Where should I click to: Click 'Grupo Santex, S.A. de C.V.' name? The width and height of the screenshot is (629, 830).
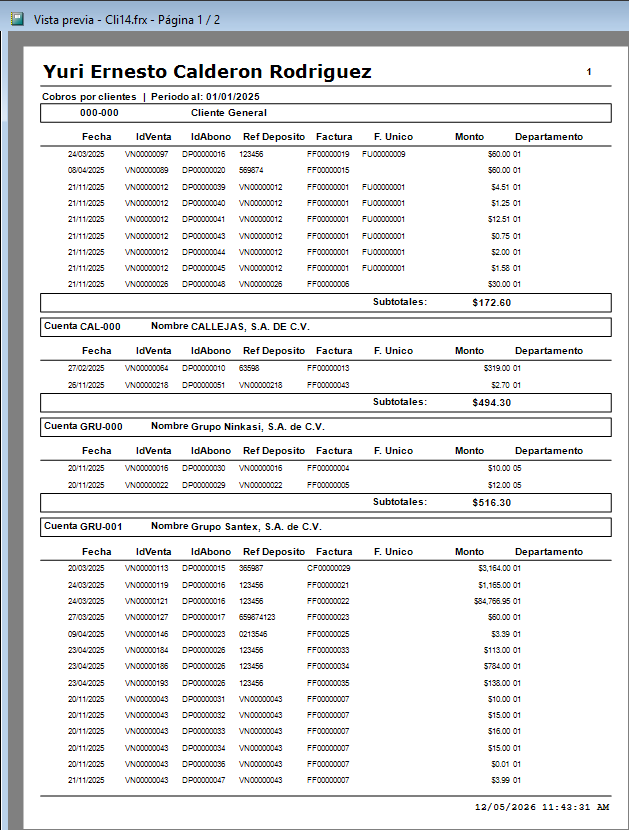click(256, 527)
